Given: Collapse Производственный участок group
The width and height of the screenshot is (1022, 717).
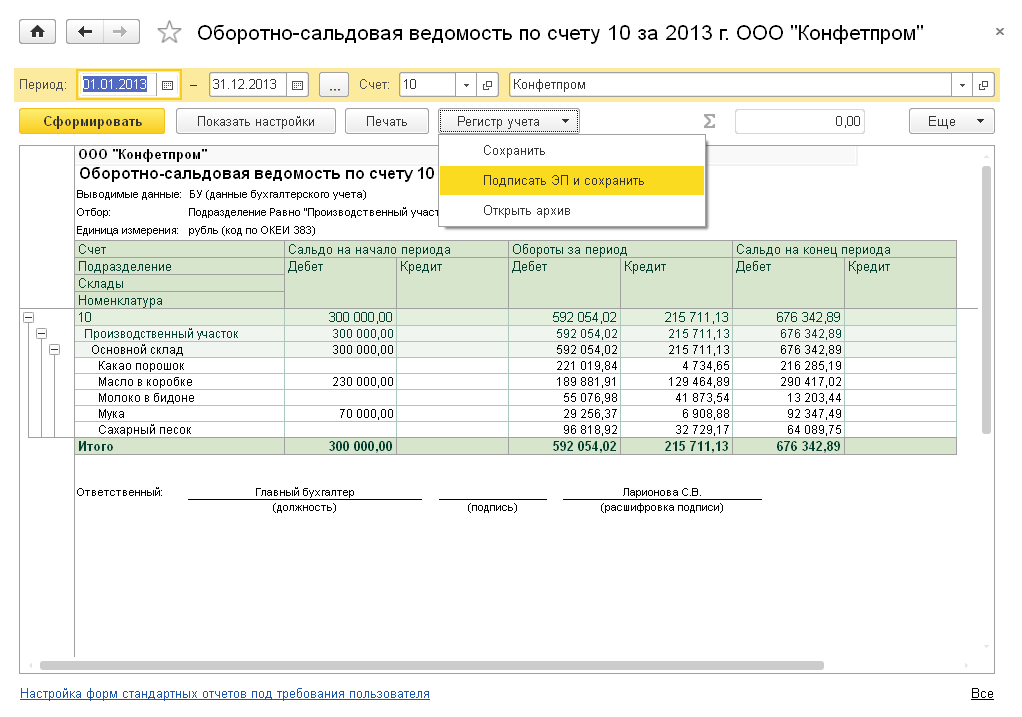Looking at the screenshot, I should tap(42, 334).
